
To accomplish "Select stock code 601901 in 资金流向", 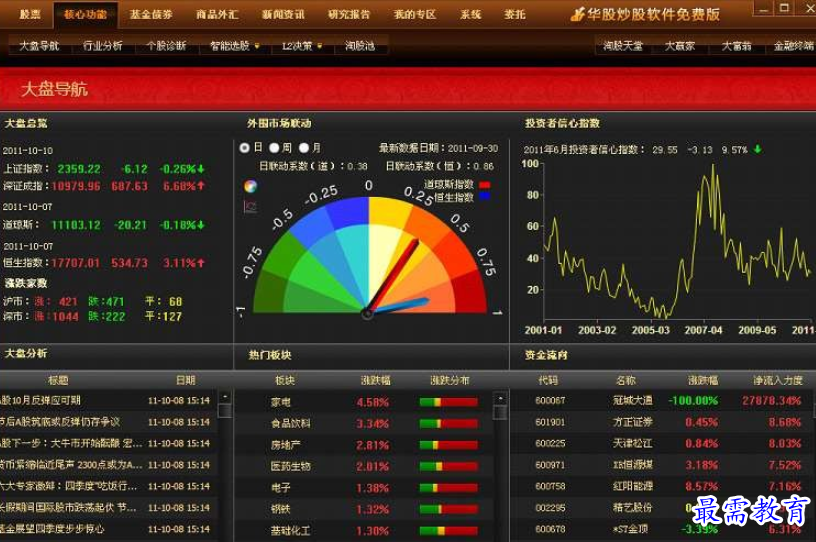I will 550,422.
